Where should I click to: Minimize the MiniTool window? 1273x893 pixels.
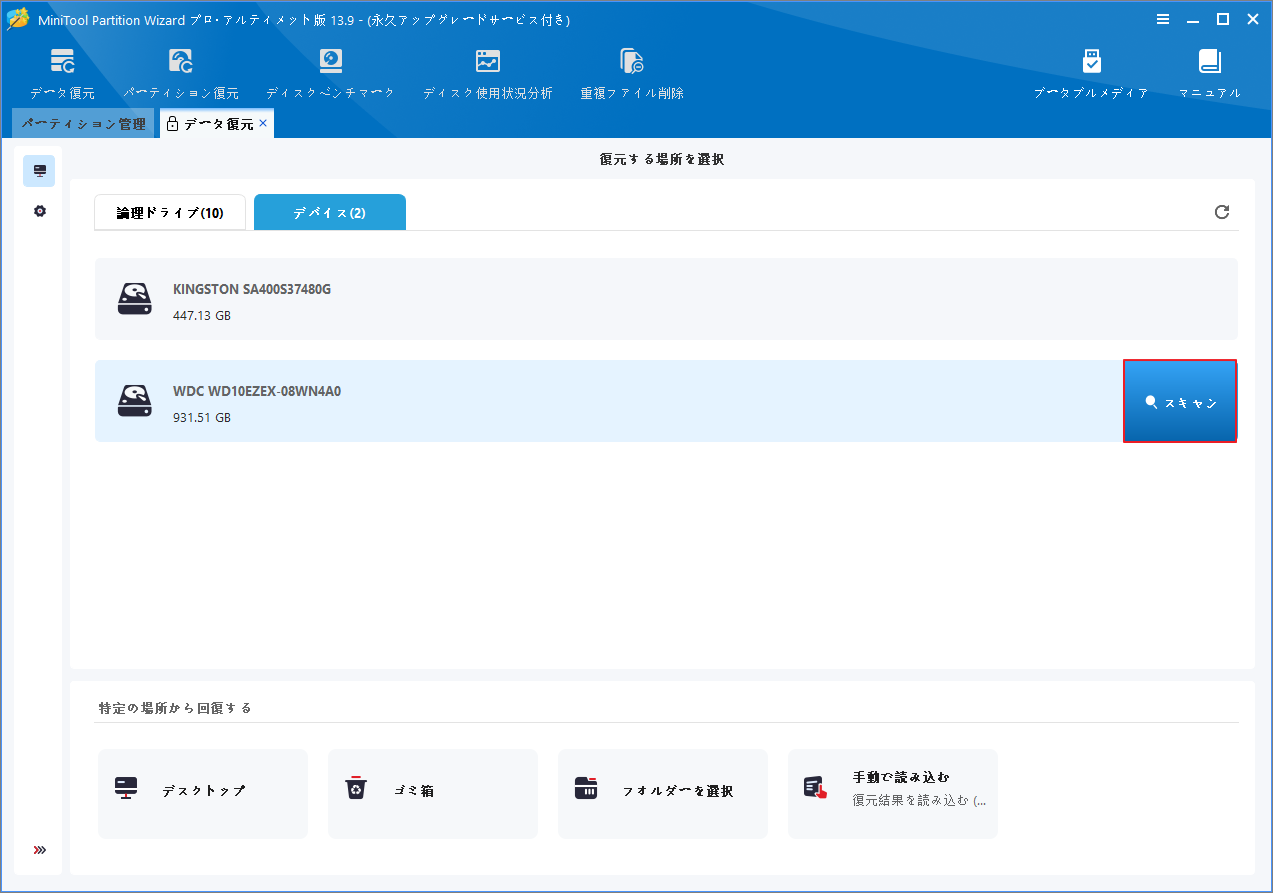click(x=1193, y=19)
